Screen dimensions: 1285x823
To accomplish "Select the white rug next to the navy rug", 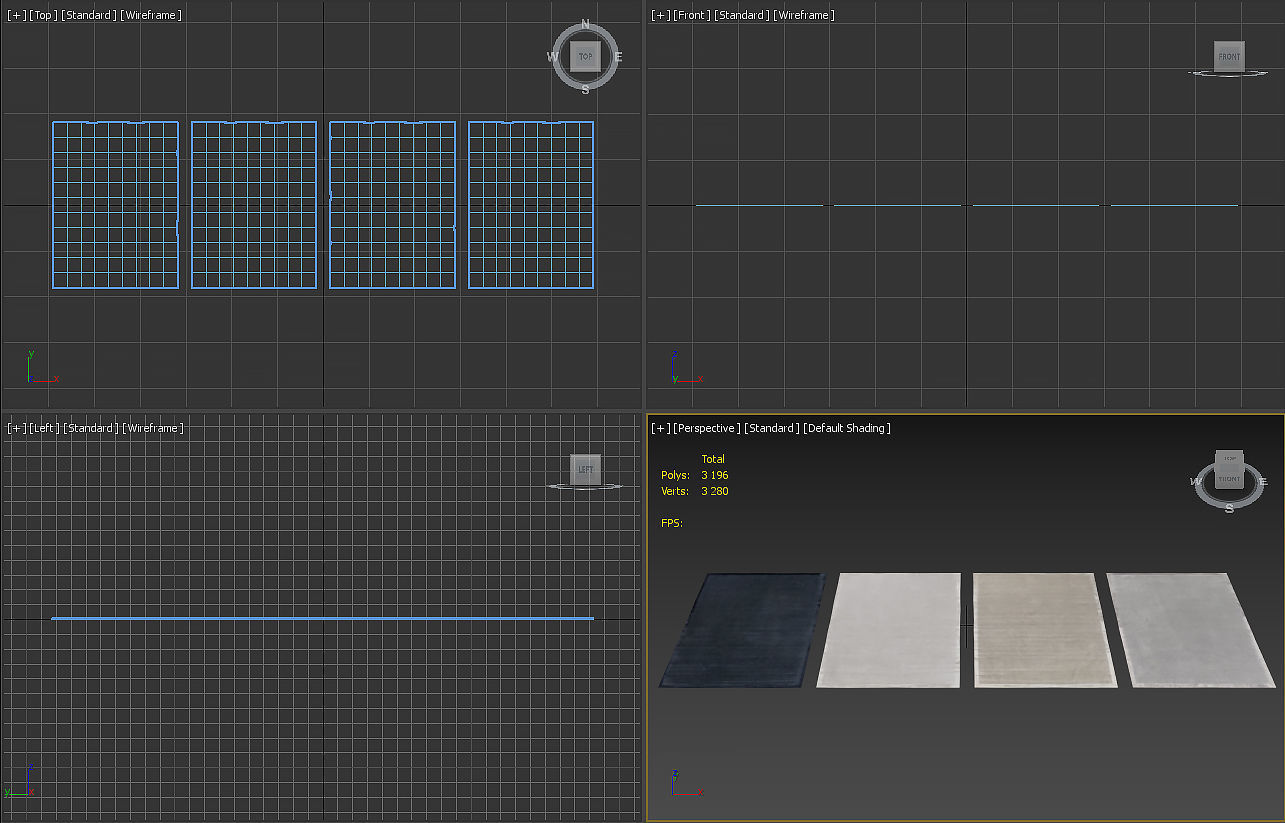I will point(889,630).
